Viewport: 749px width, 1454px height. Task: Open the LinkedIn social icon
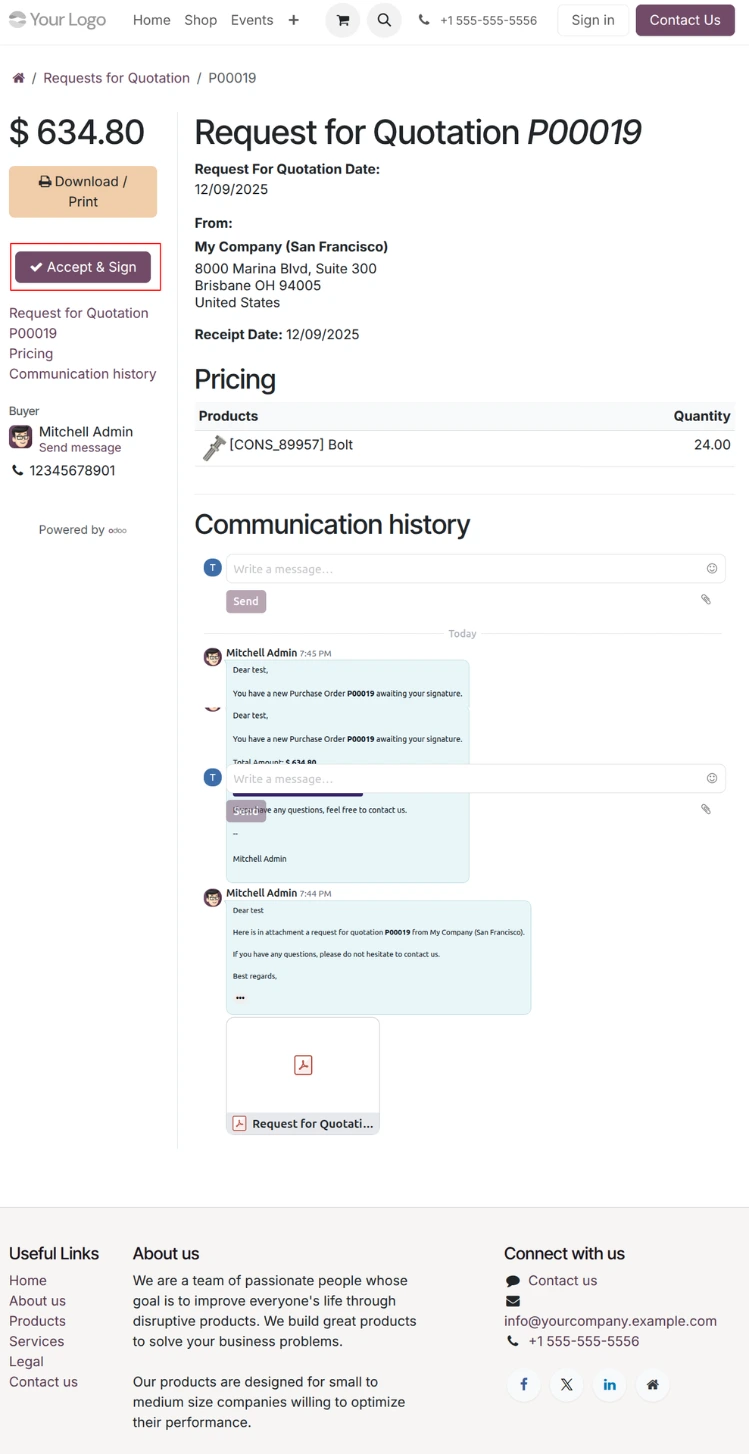[609, 1384]
